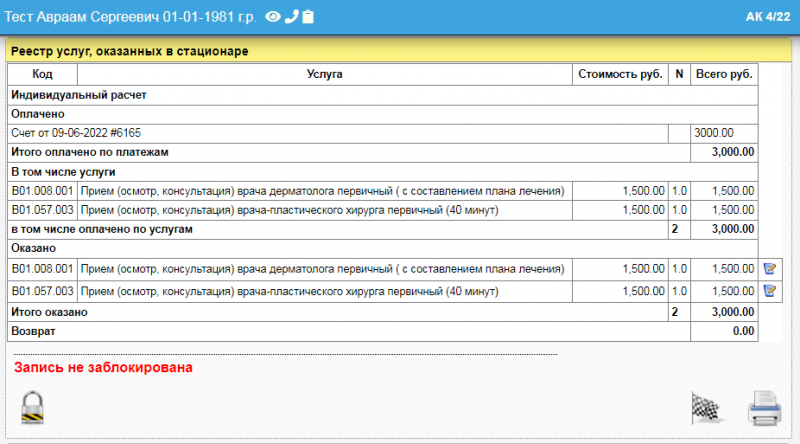Click code B01.057.003 in the Оказано section
Viewport: 800px width, 444px height.
point(42,291)
